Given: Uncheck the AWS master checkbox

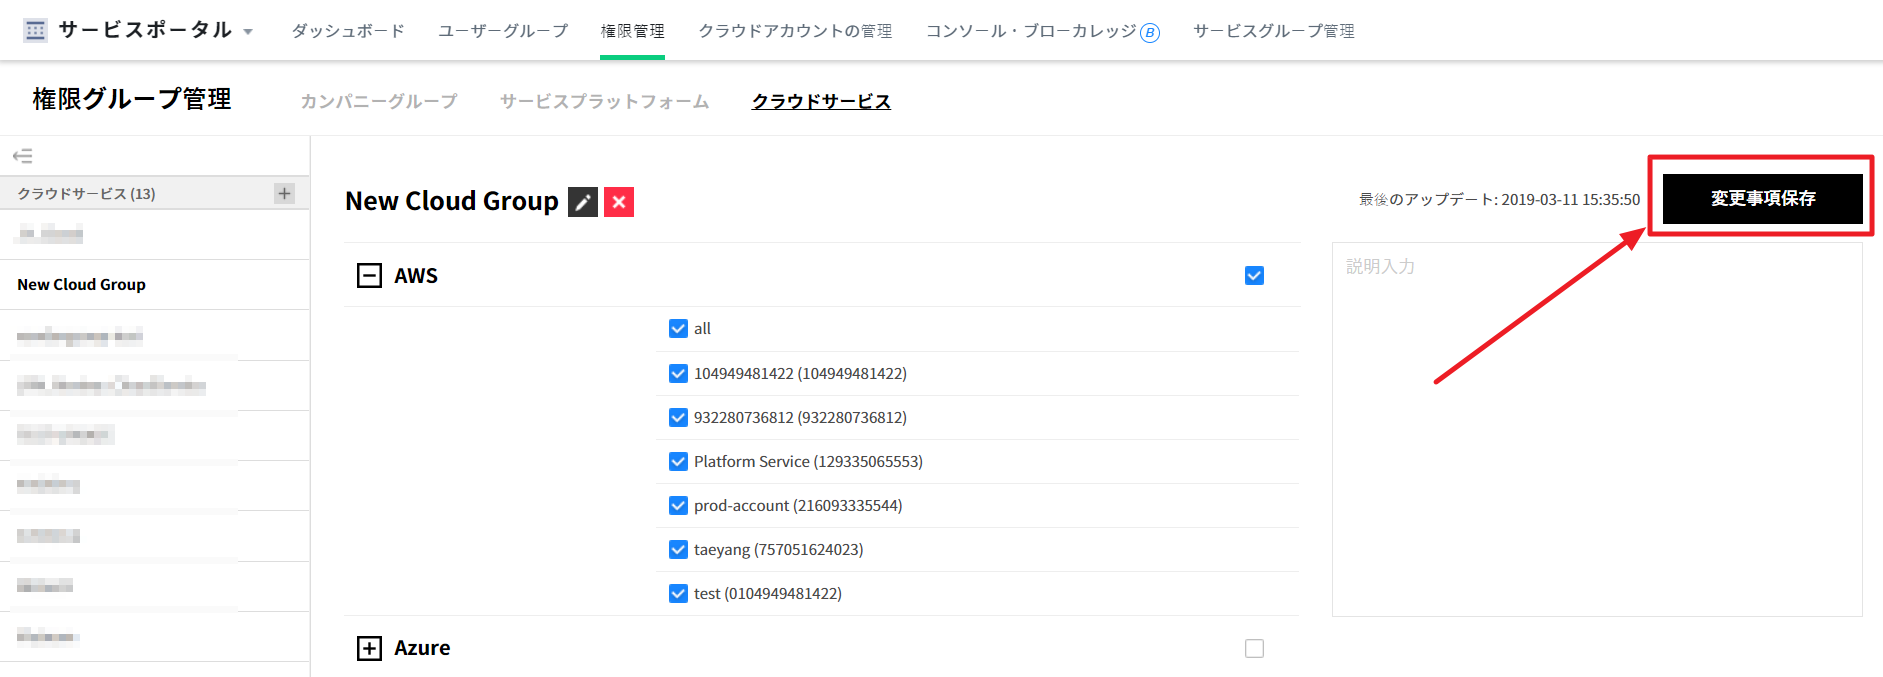Looking at the screenshot, I should [x=1254, y=276].
